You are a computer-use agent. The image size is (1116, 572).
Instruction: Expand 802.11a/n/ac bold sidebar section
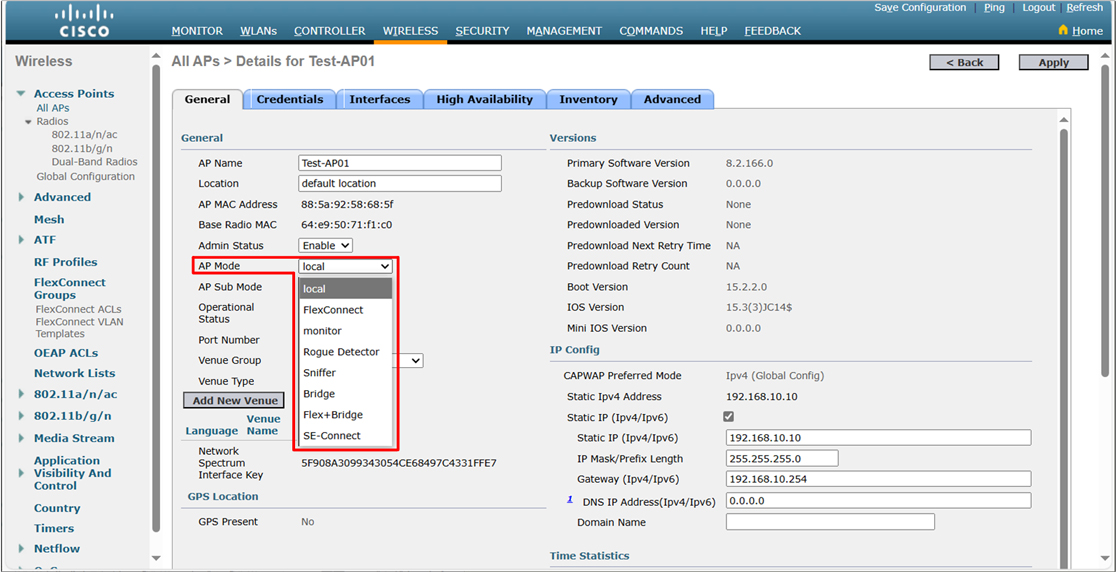[21, 394]
